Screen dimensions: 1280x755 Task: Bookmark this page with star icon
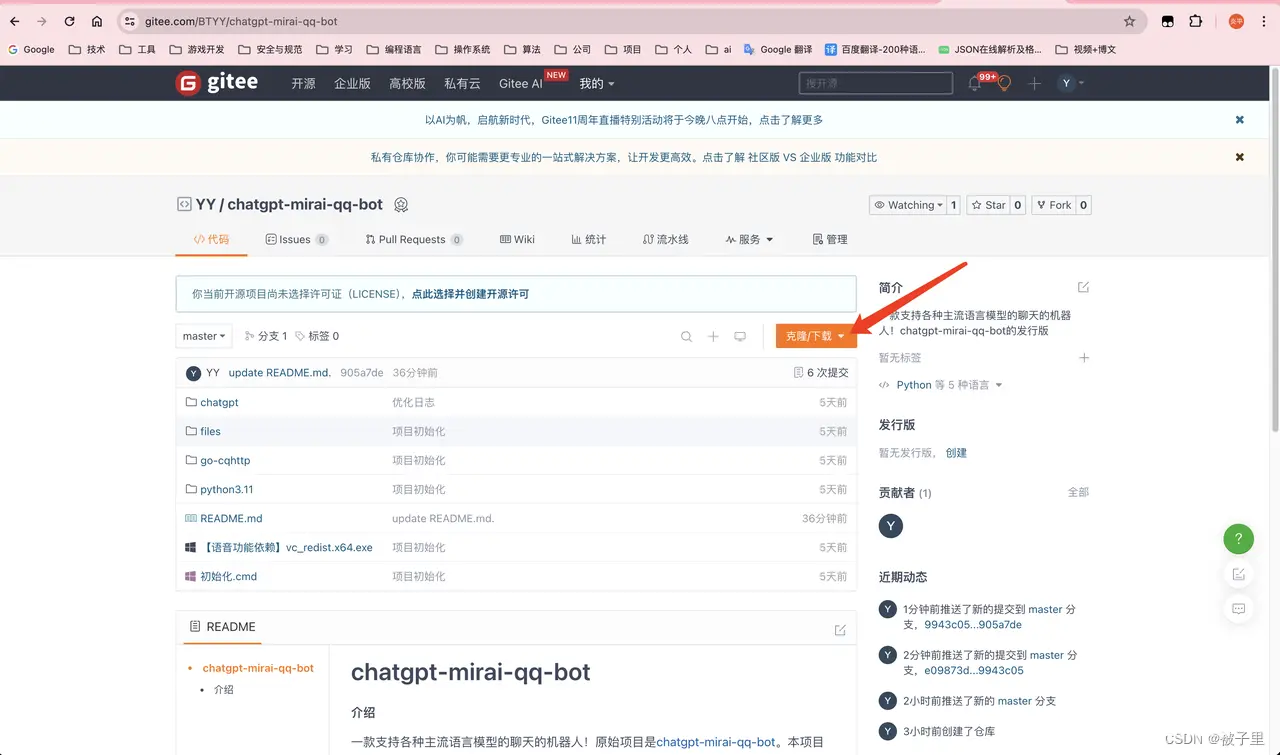click(x=1129, y=21)
